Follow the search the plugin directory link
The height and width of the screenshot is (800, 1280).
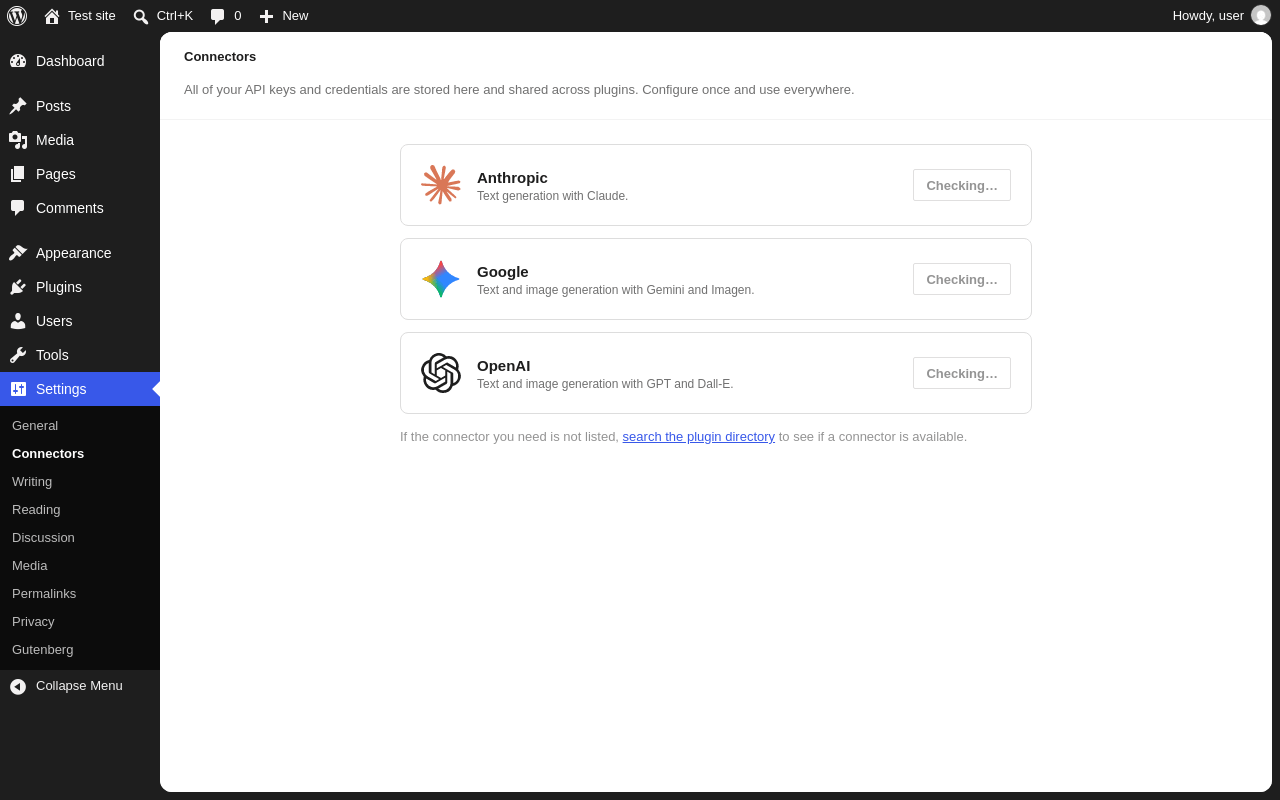pyautogui.click(x=699, y=437)
